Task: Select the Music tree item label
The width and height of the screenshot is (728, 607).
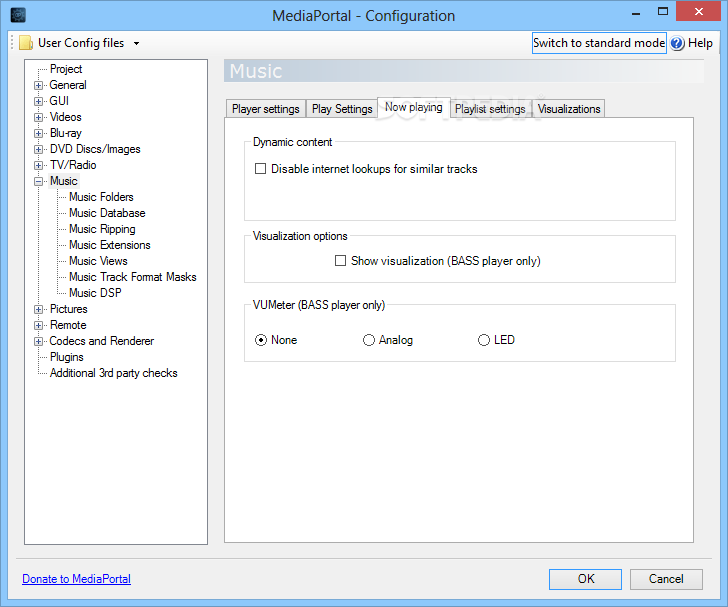Action: [x=64, y=181]
